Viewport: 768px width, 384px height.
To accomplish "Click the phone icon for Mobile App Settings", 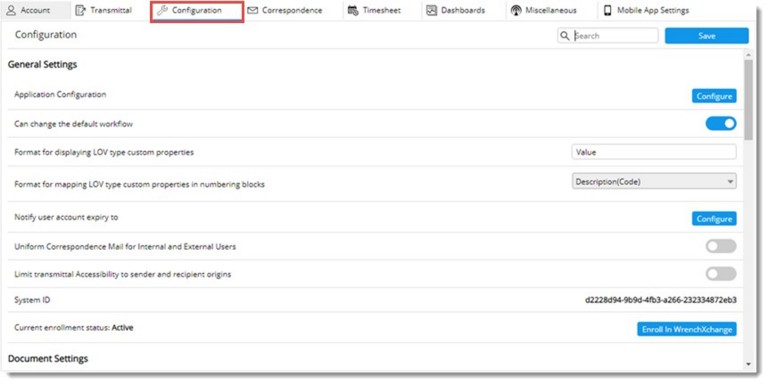I will tap(608, 10).
